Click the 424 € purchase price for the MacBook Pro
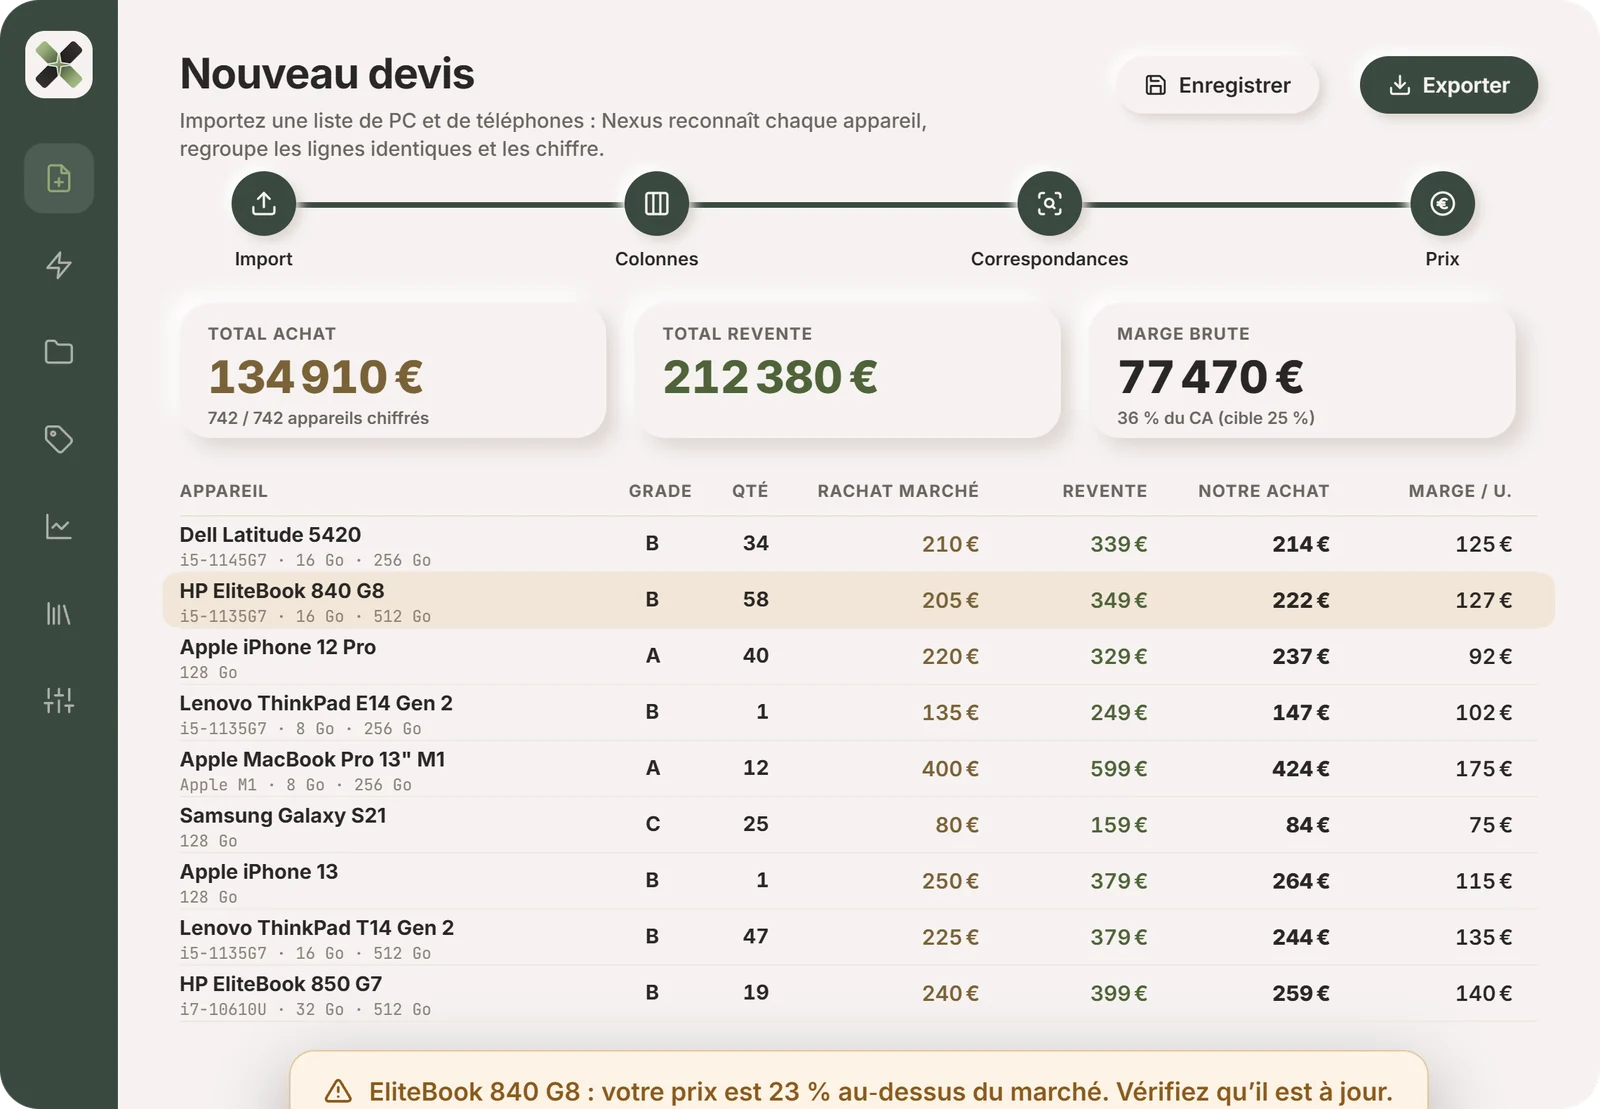 click(1301, 769)
